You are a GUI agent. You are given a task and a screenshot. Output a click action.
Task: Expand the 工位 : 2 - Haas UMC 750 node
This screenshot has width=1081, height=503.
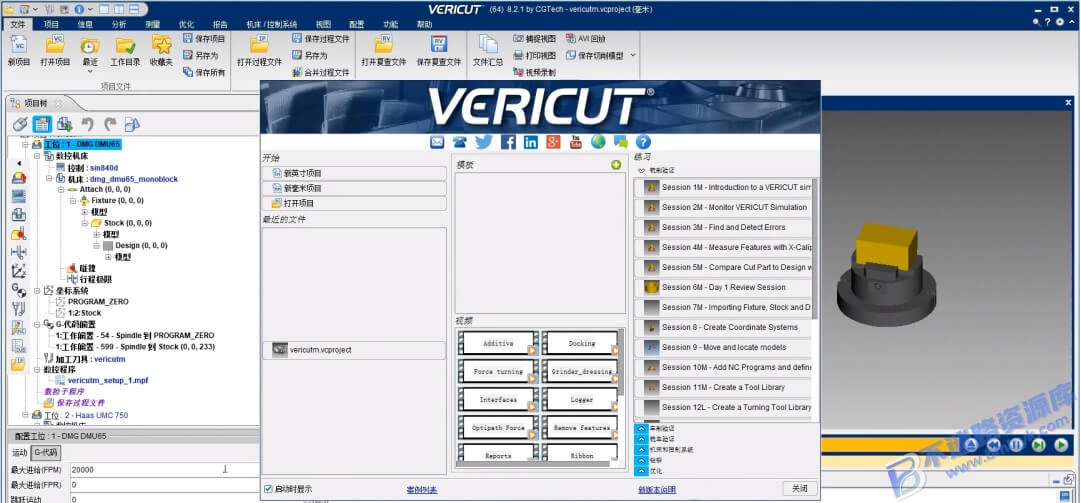coord(26,415)
